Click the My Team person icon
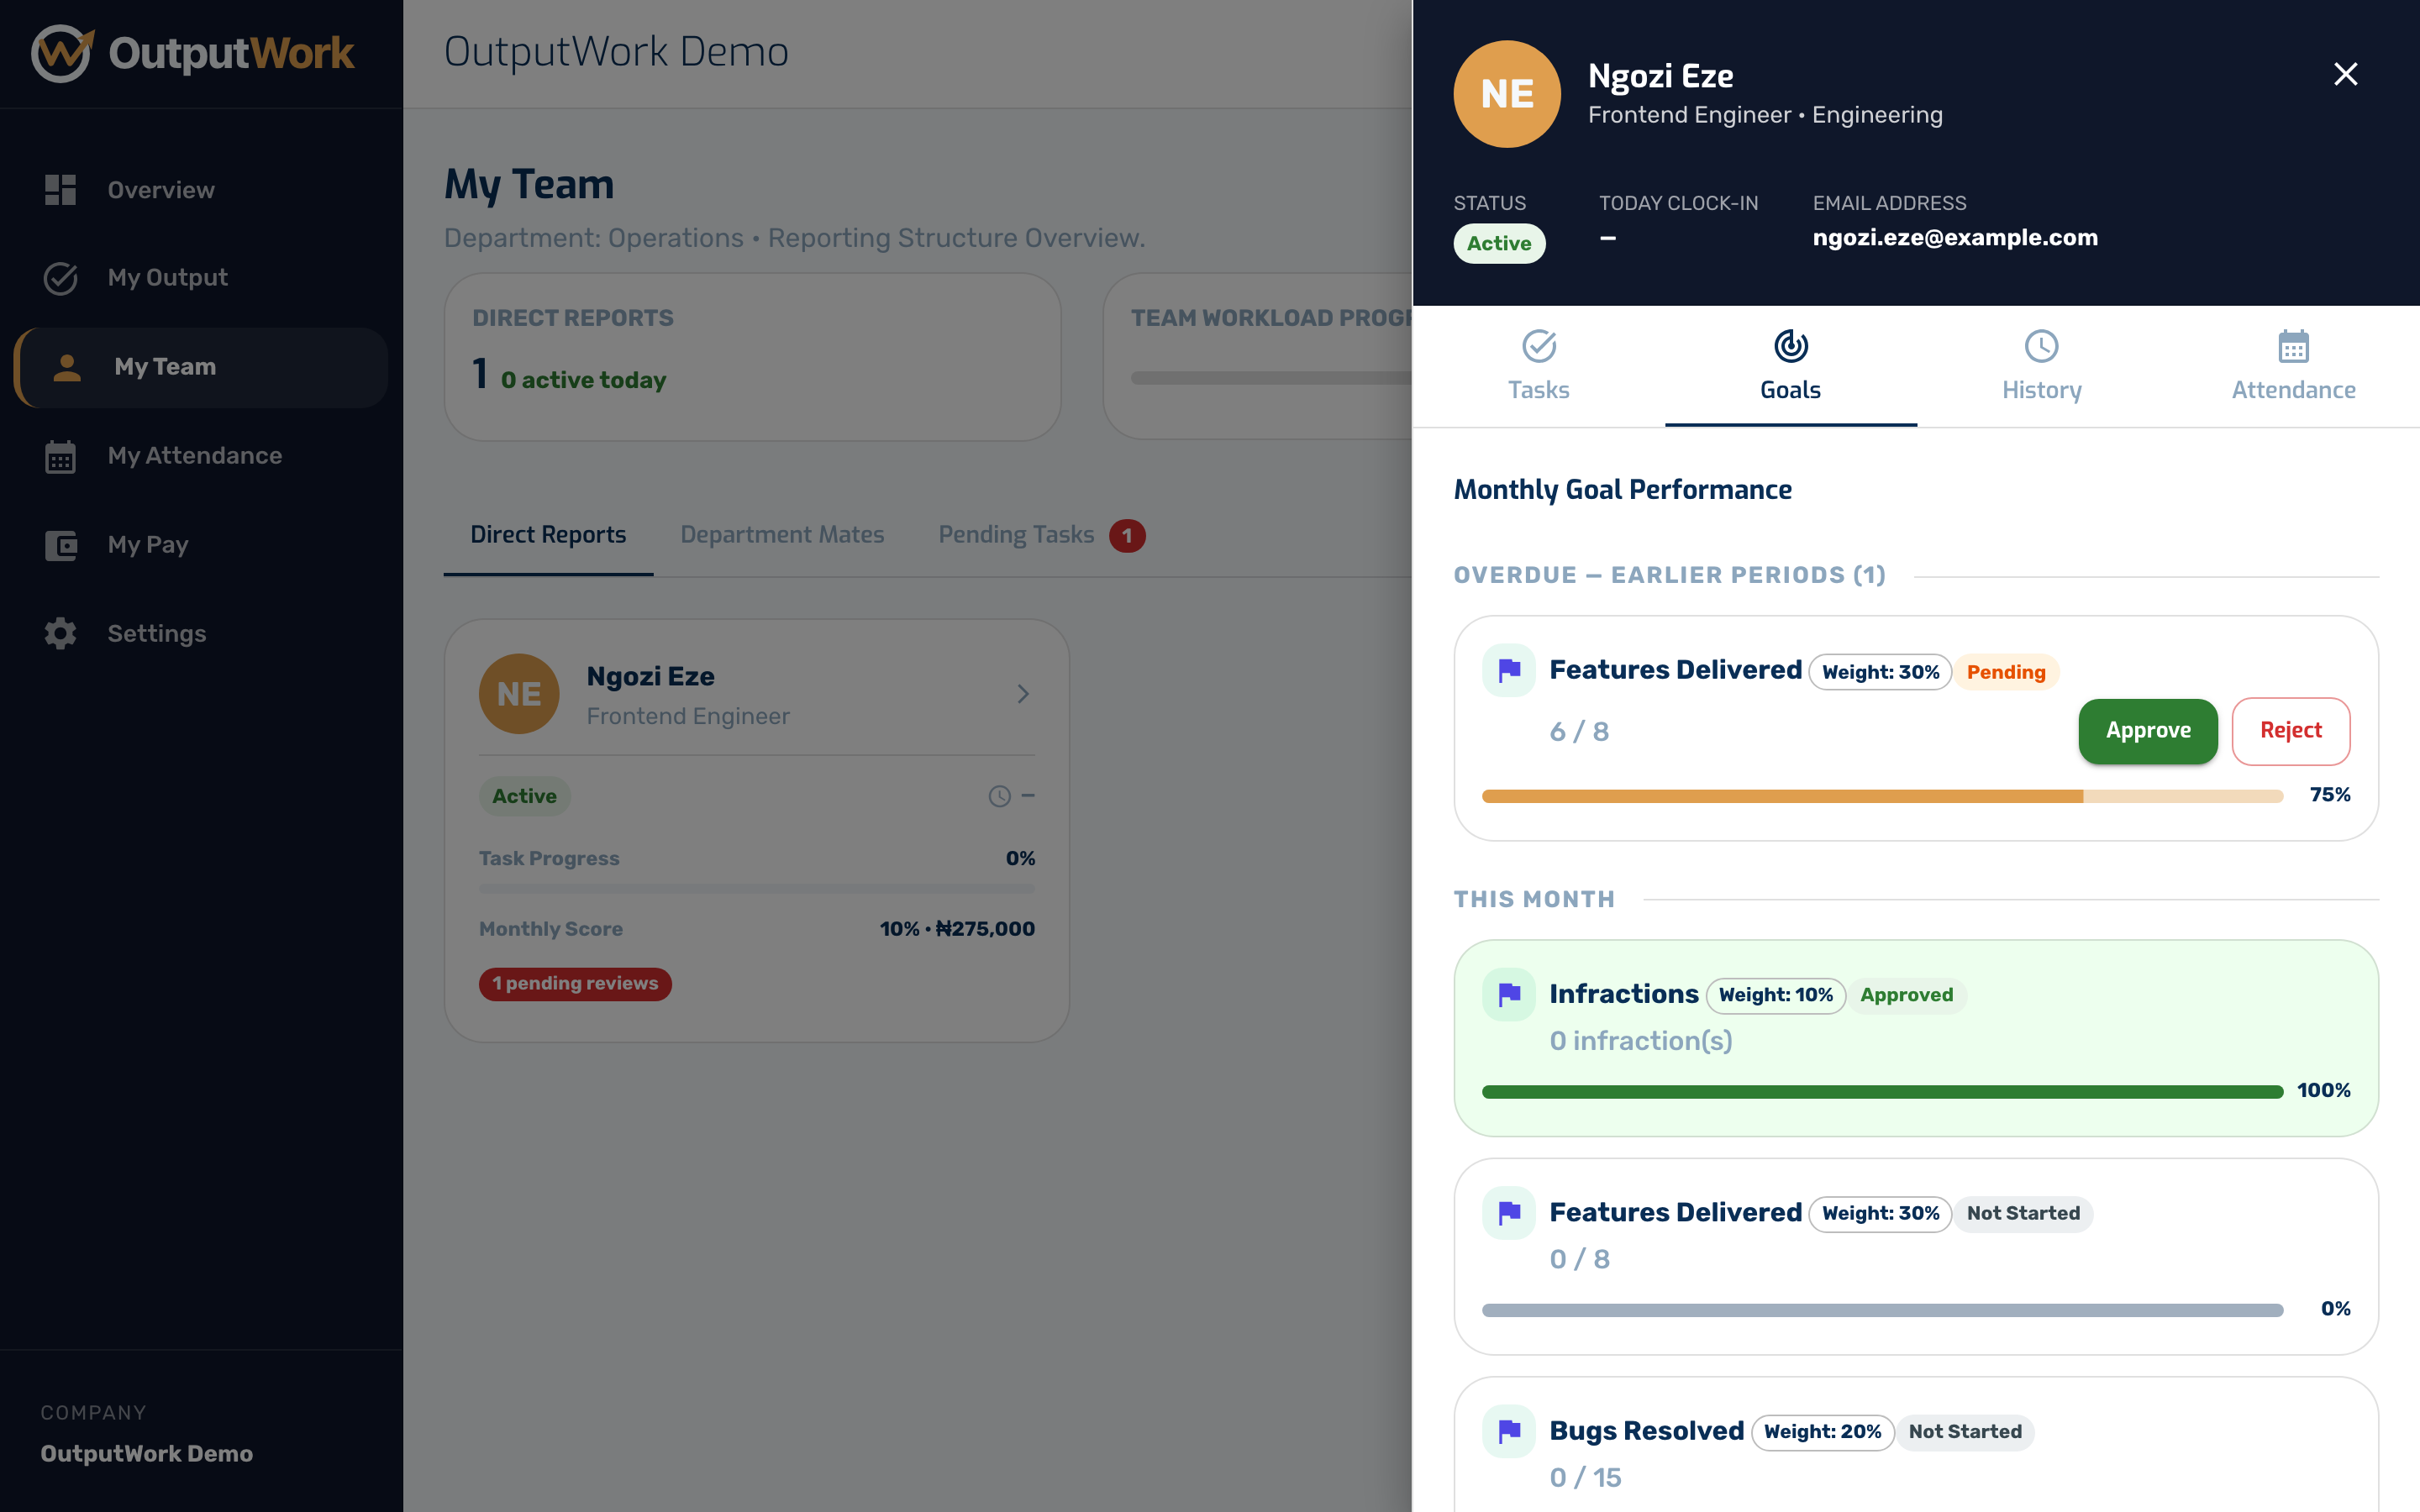Screen dimensions: 2420x1512 tap(67, 367)
